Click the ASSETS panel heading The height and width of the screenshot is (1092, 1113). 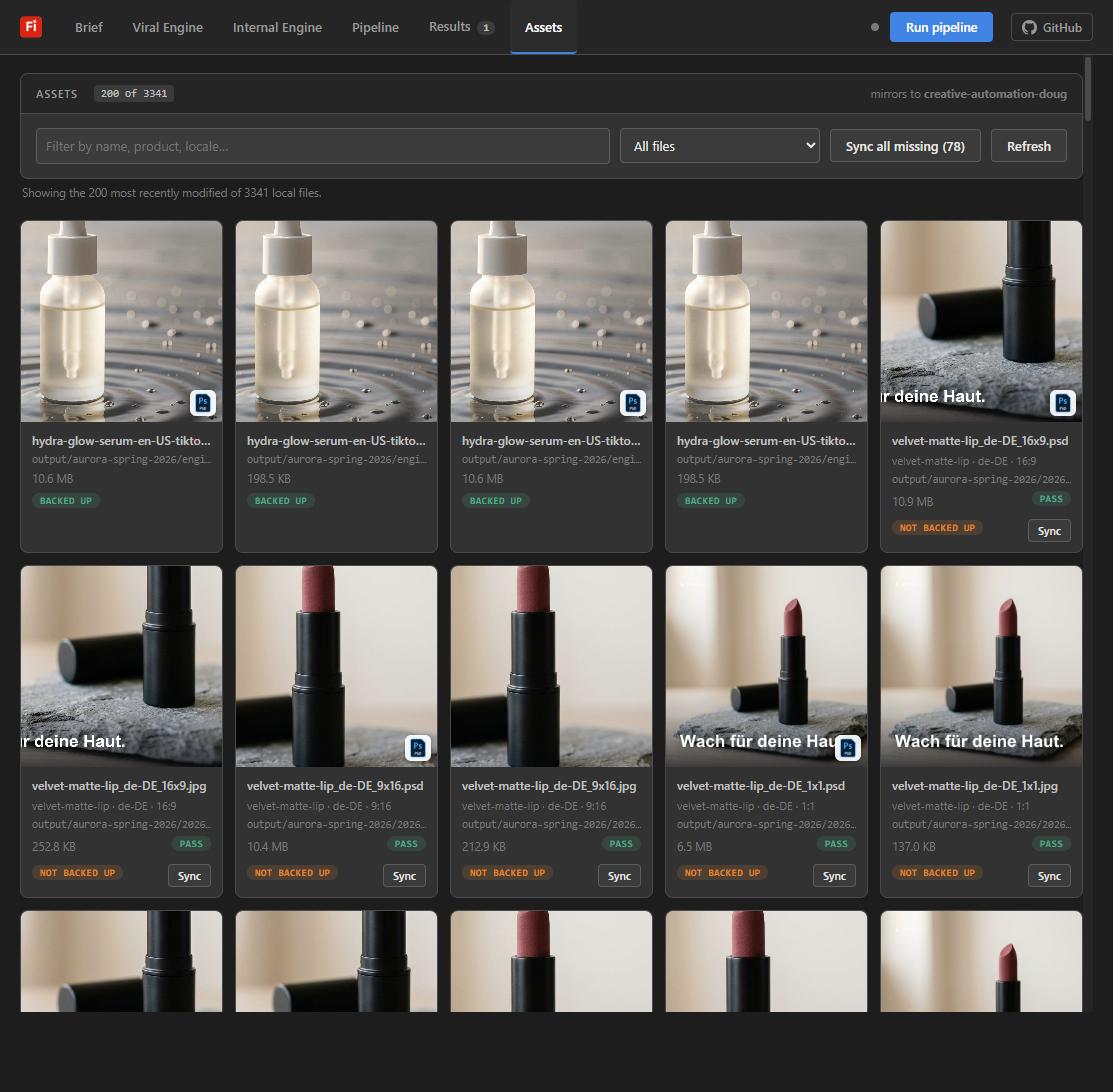coord(56,94)
